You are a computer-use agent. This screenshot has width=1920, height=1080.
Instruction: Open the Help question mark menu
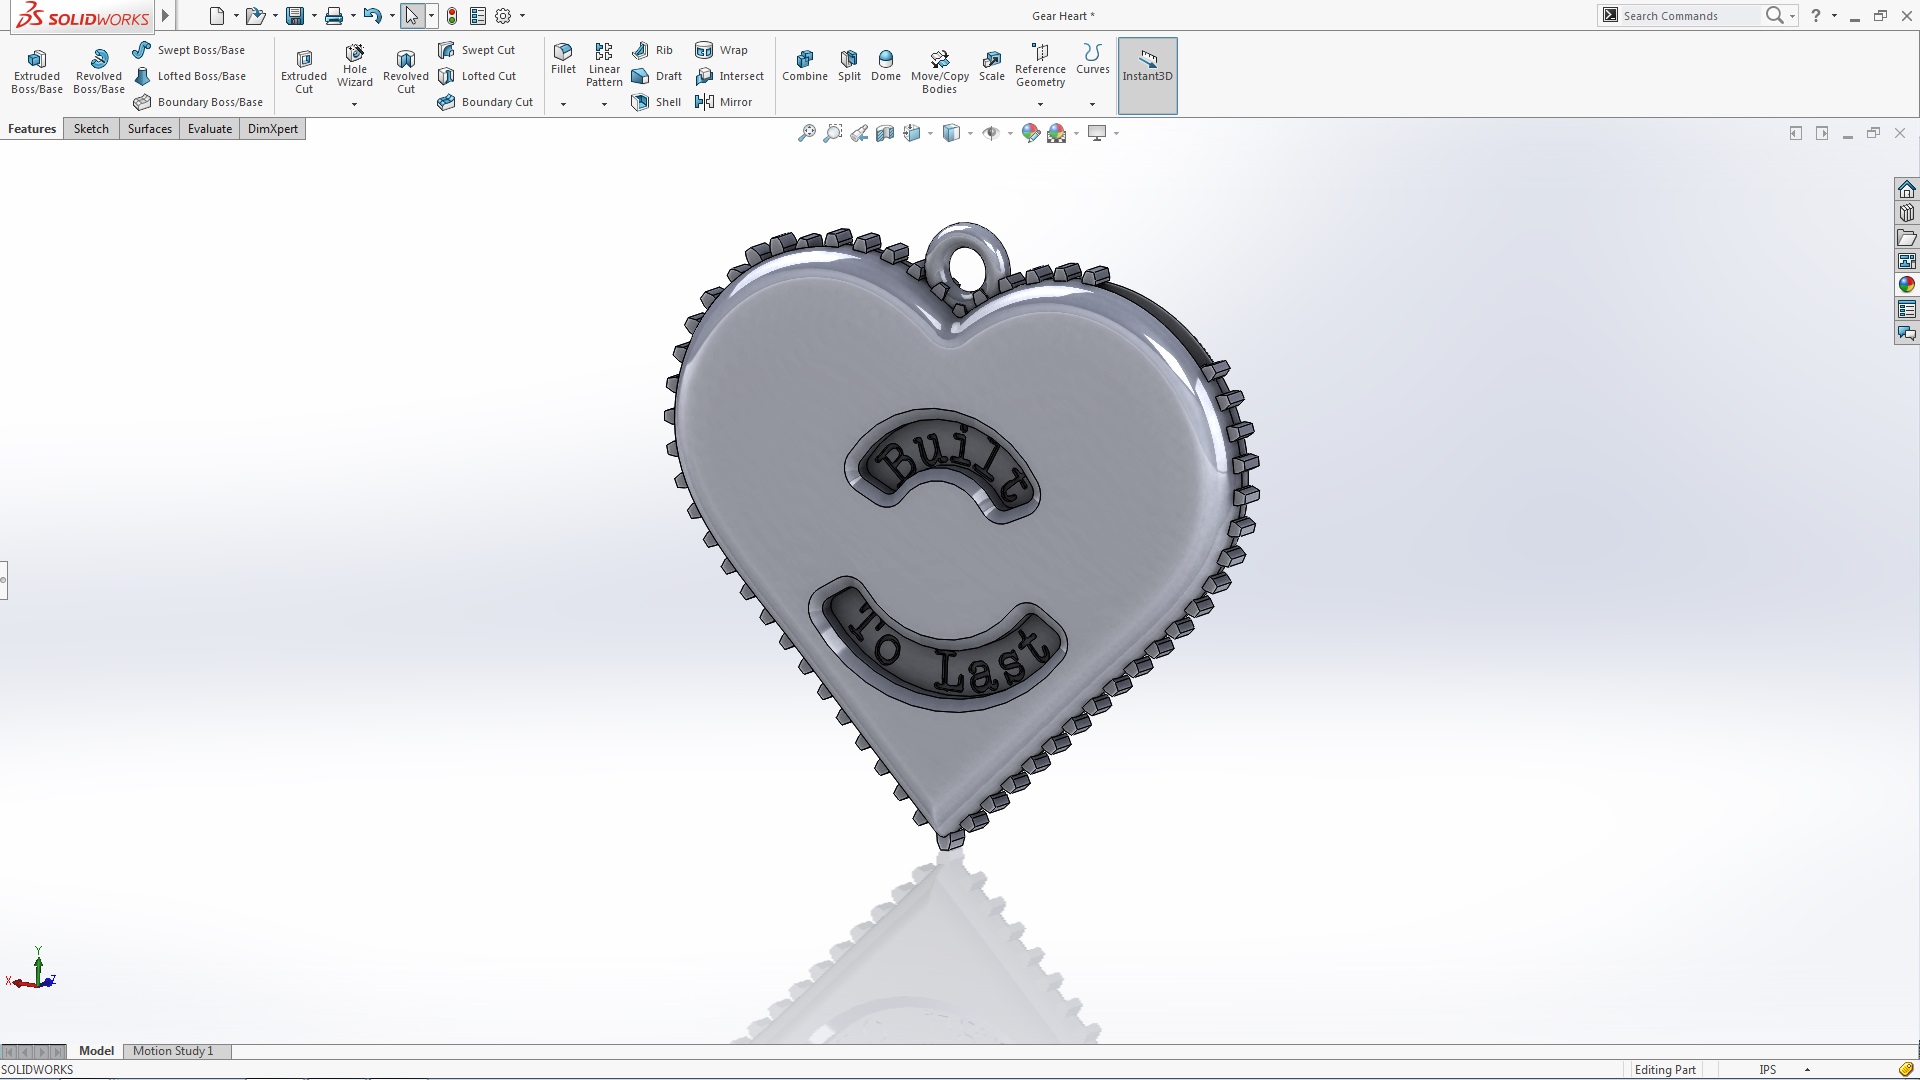click(x=1817, y=15)
